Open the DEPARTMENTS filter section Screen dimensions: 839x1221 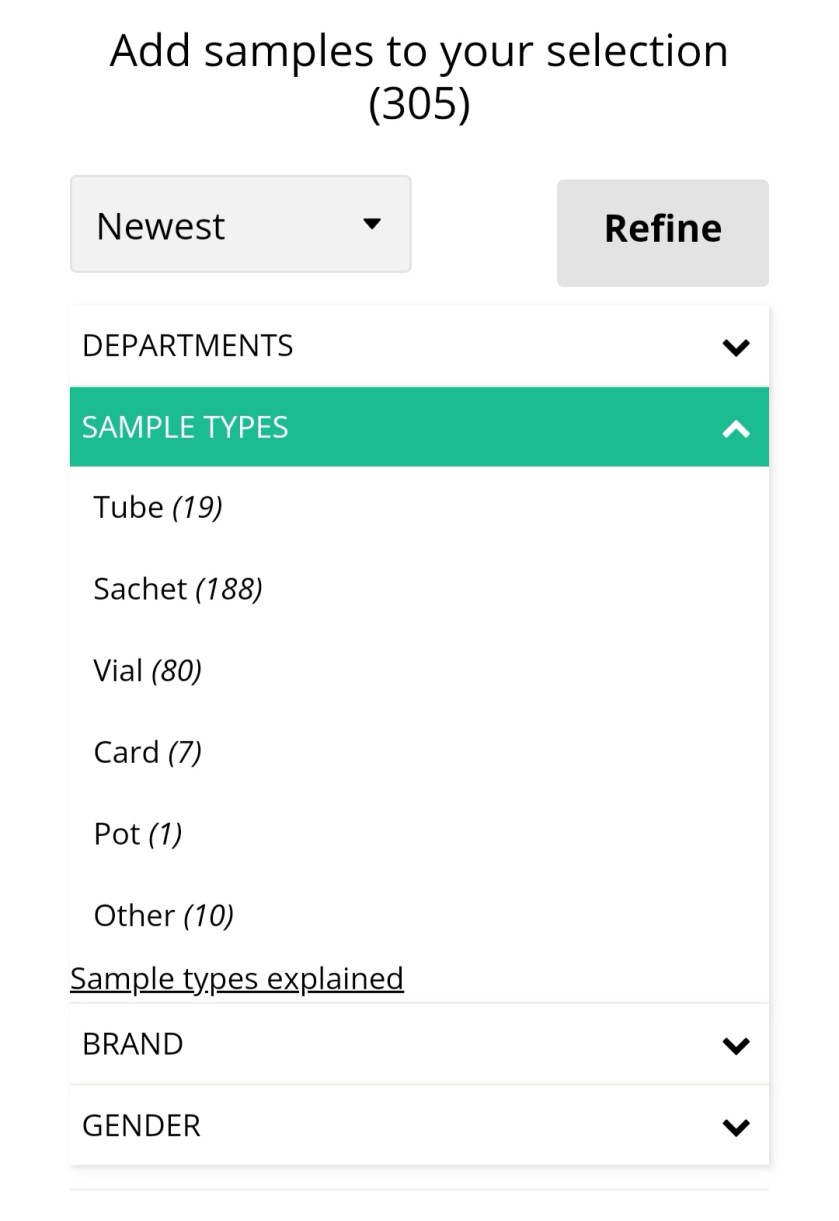tap(188, 346)
